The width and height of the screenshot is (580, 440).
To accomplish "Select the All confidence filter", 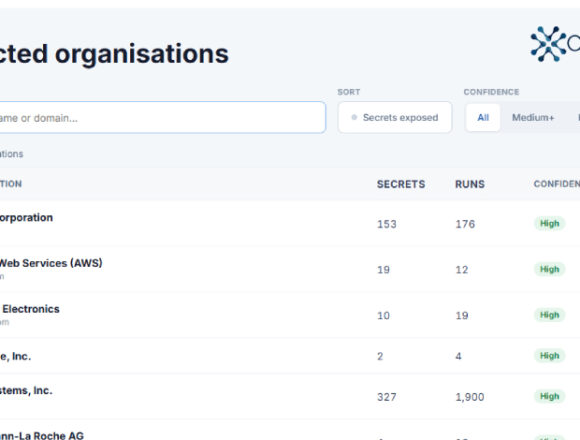I will point(483,117).
